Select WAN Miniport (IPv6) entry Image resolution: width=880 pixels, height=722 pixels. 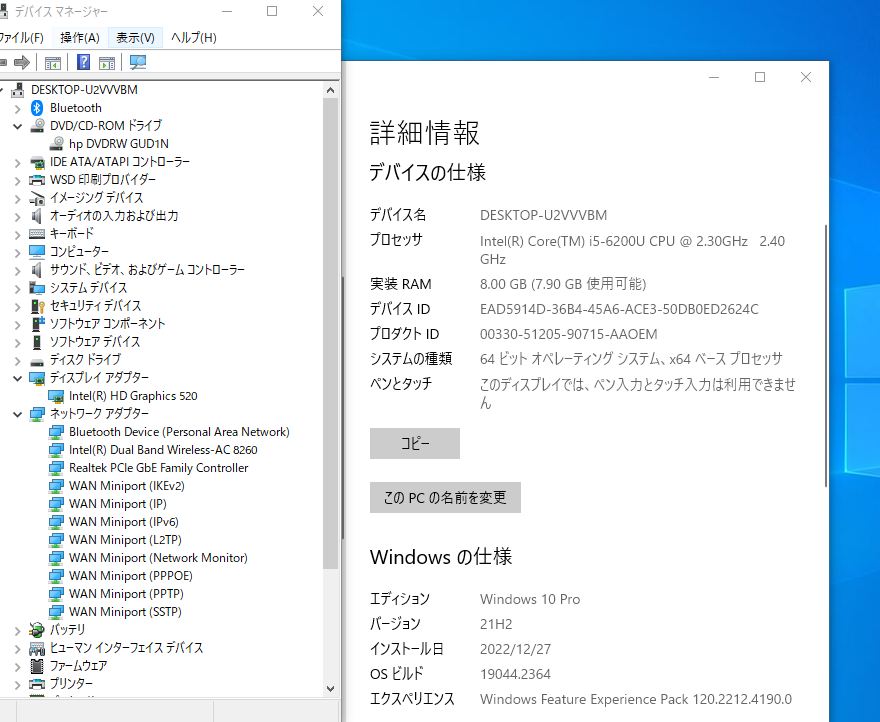click(123, 522)
